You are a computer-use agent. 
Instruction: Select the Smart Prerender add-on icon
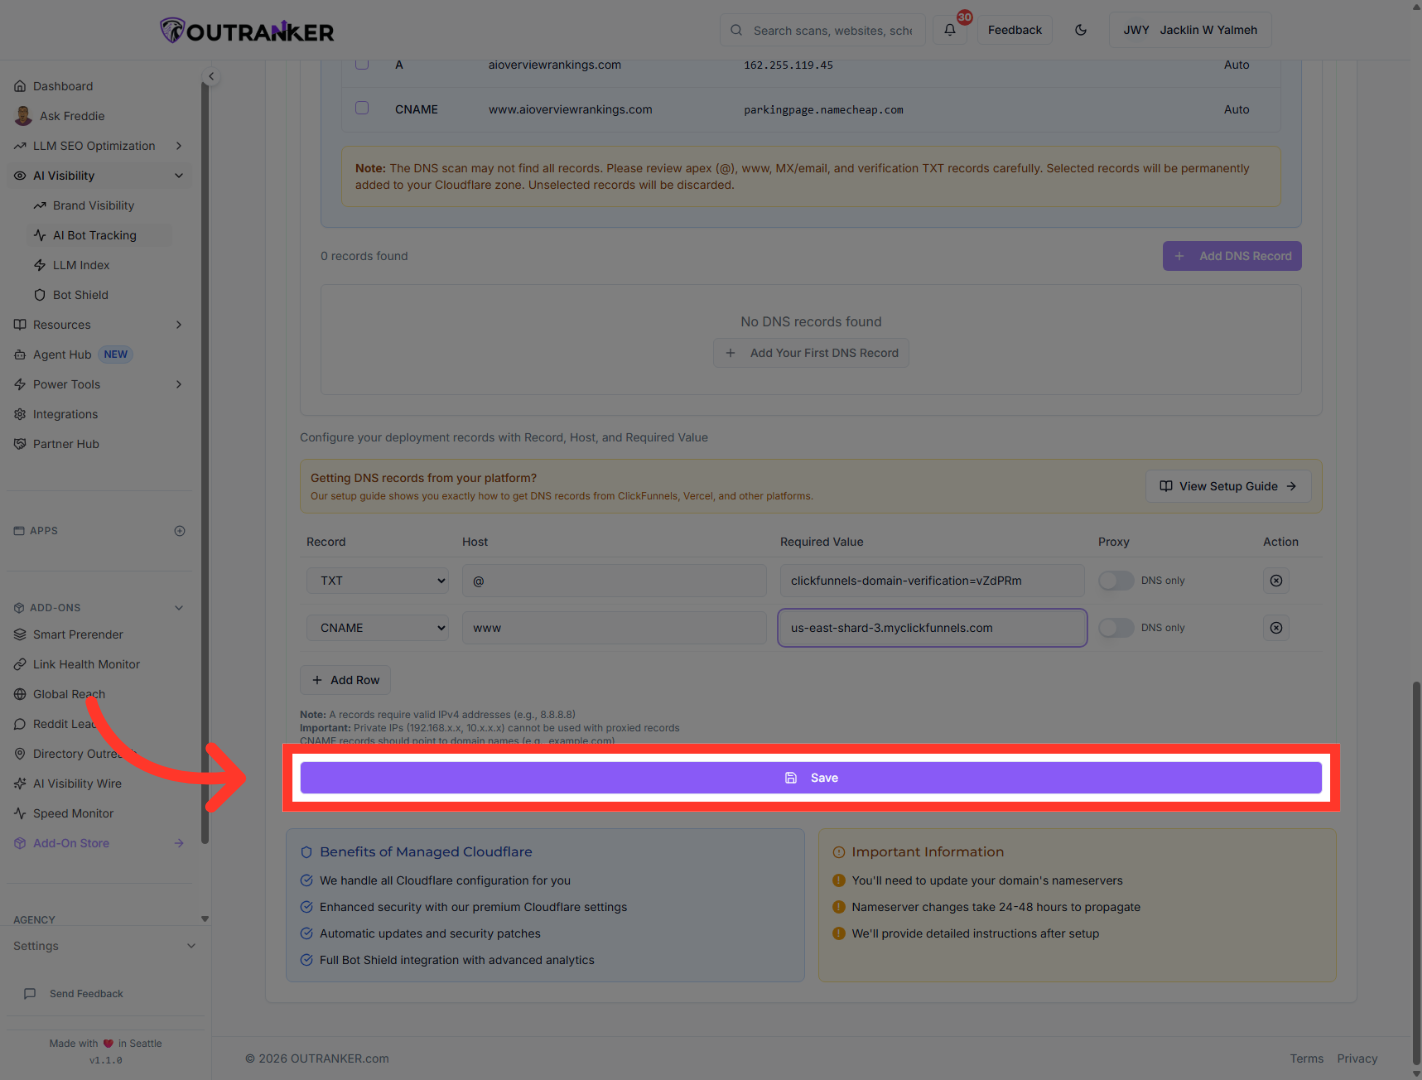[20, 634]
